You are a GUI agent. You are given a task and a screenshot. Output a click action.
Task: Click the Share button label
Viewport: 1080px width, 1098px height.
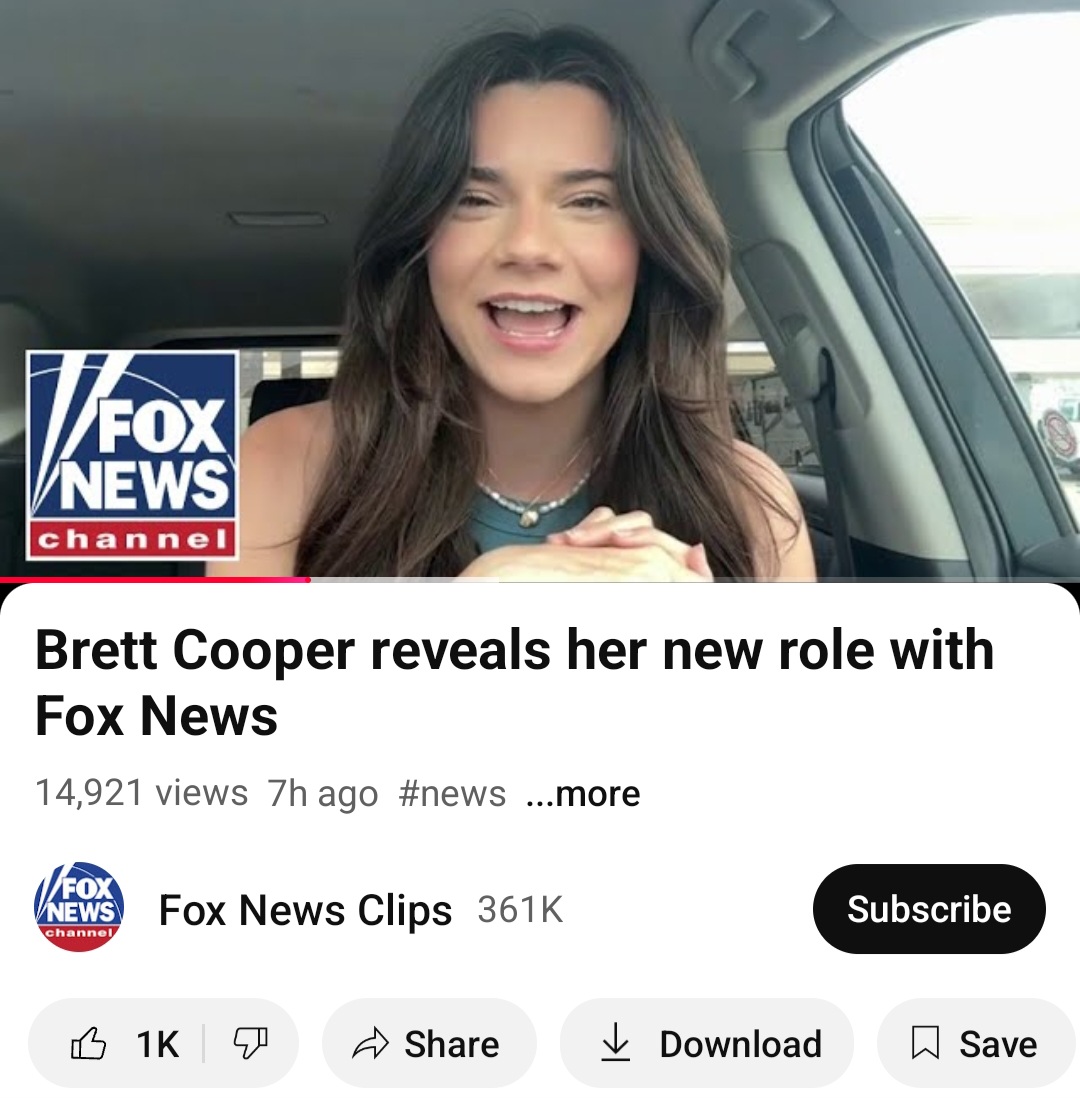[452, 1044]
